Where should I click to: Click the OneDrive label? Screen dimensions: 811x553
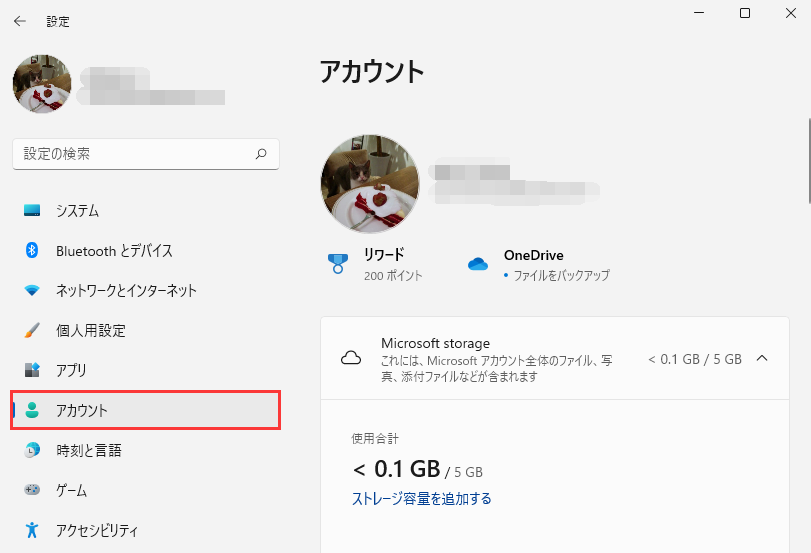click(534, 255)
